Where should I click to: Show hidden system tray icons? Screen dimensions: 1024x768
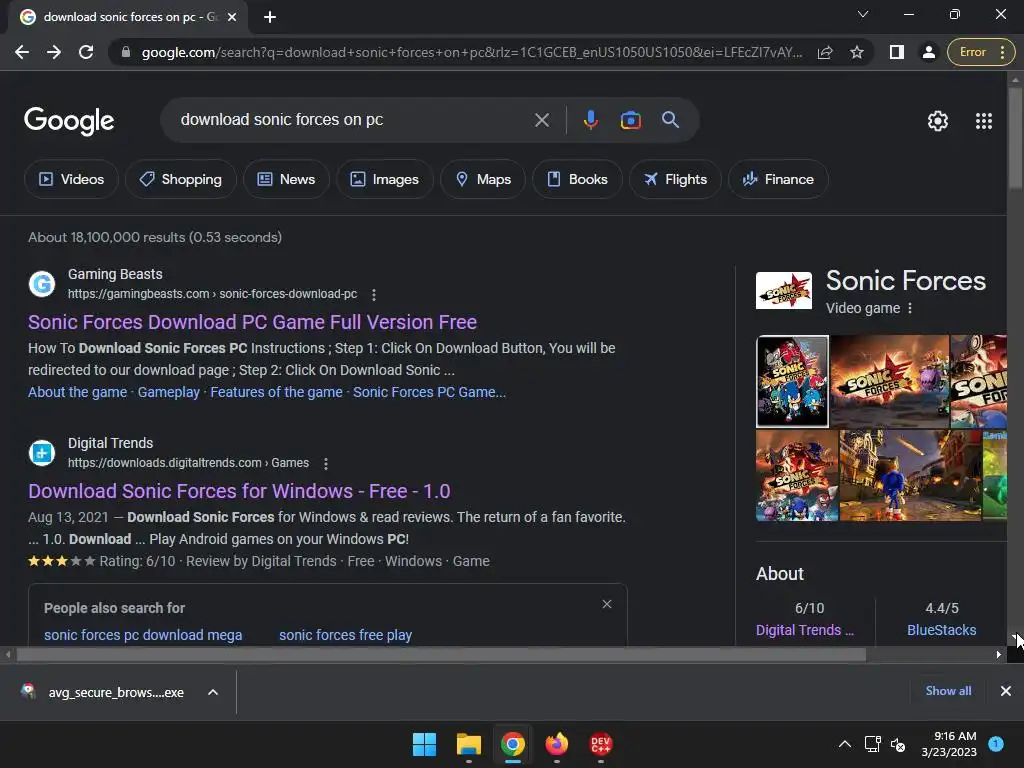tap(844, 744)
